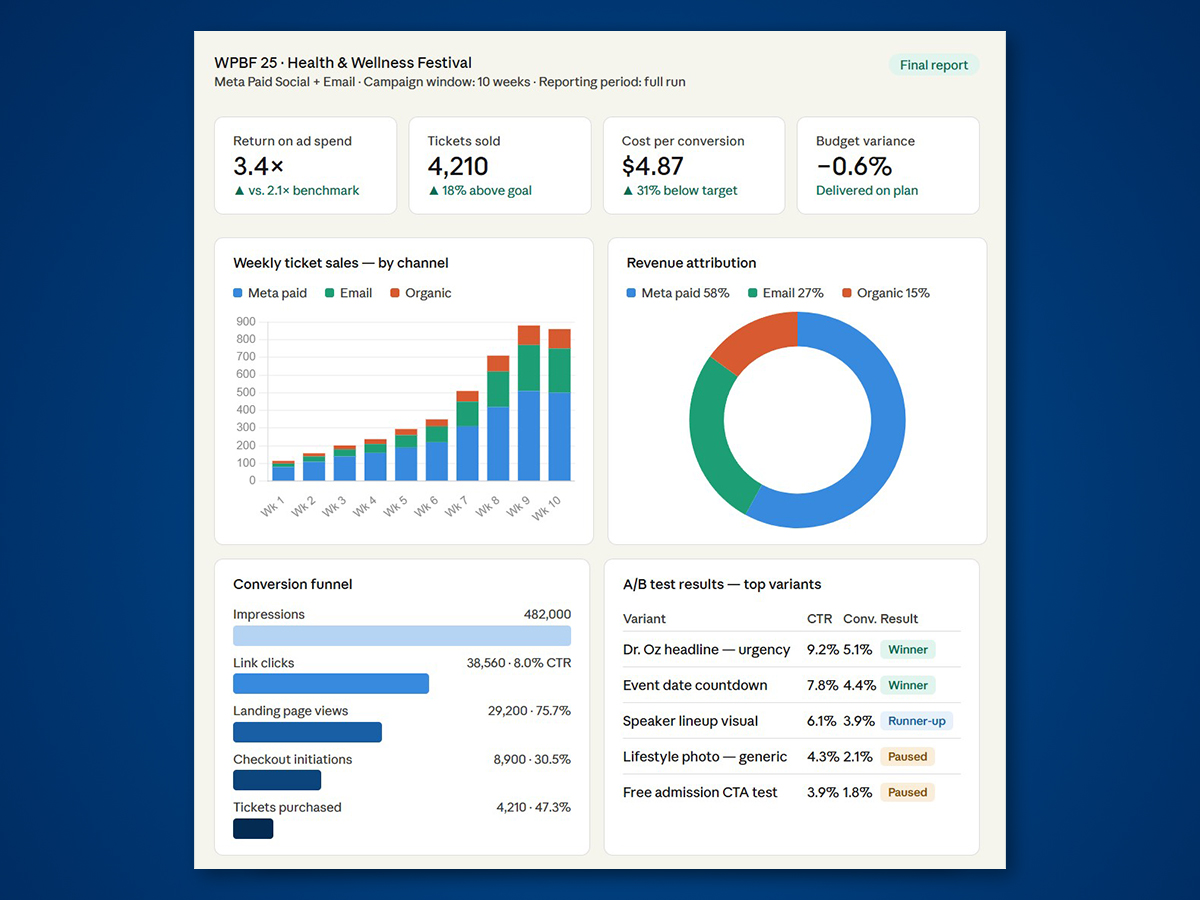Click the Runner-up badge for Speaker lineup visual

[916, 721]
